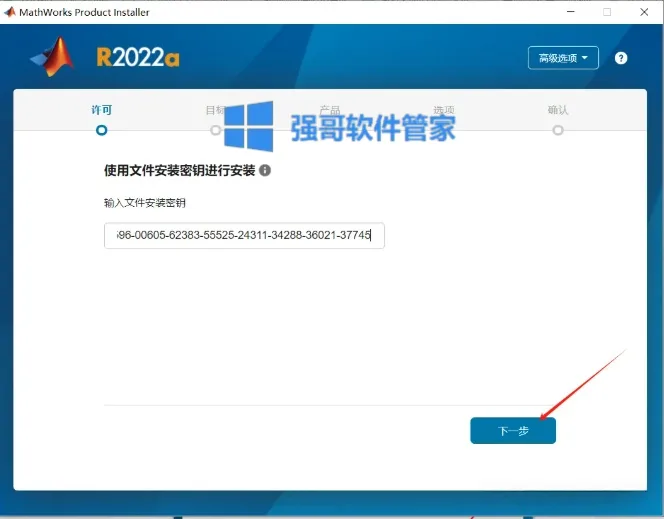The image size is (664, 519).
Task: Click info icon beside 使用文件安装密钥进行安装
Action: click(265, 171)
